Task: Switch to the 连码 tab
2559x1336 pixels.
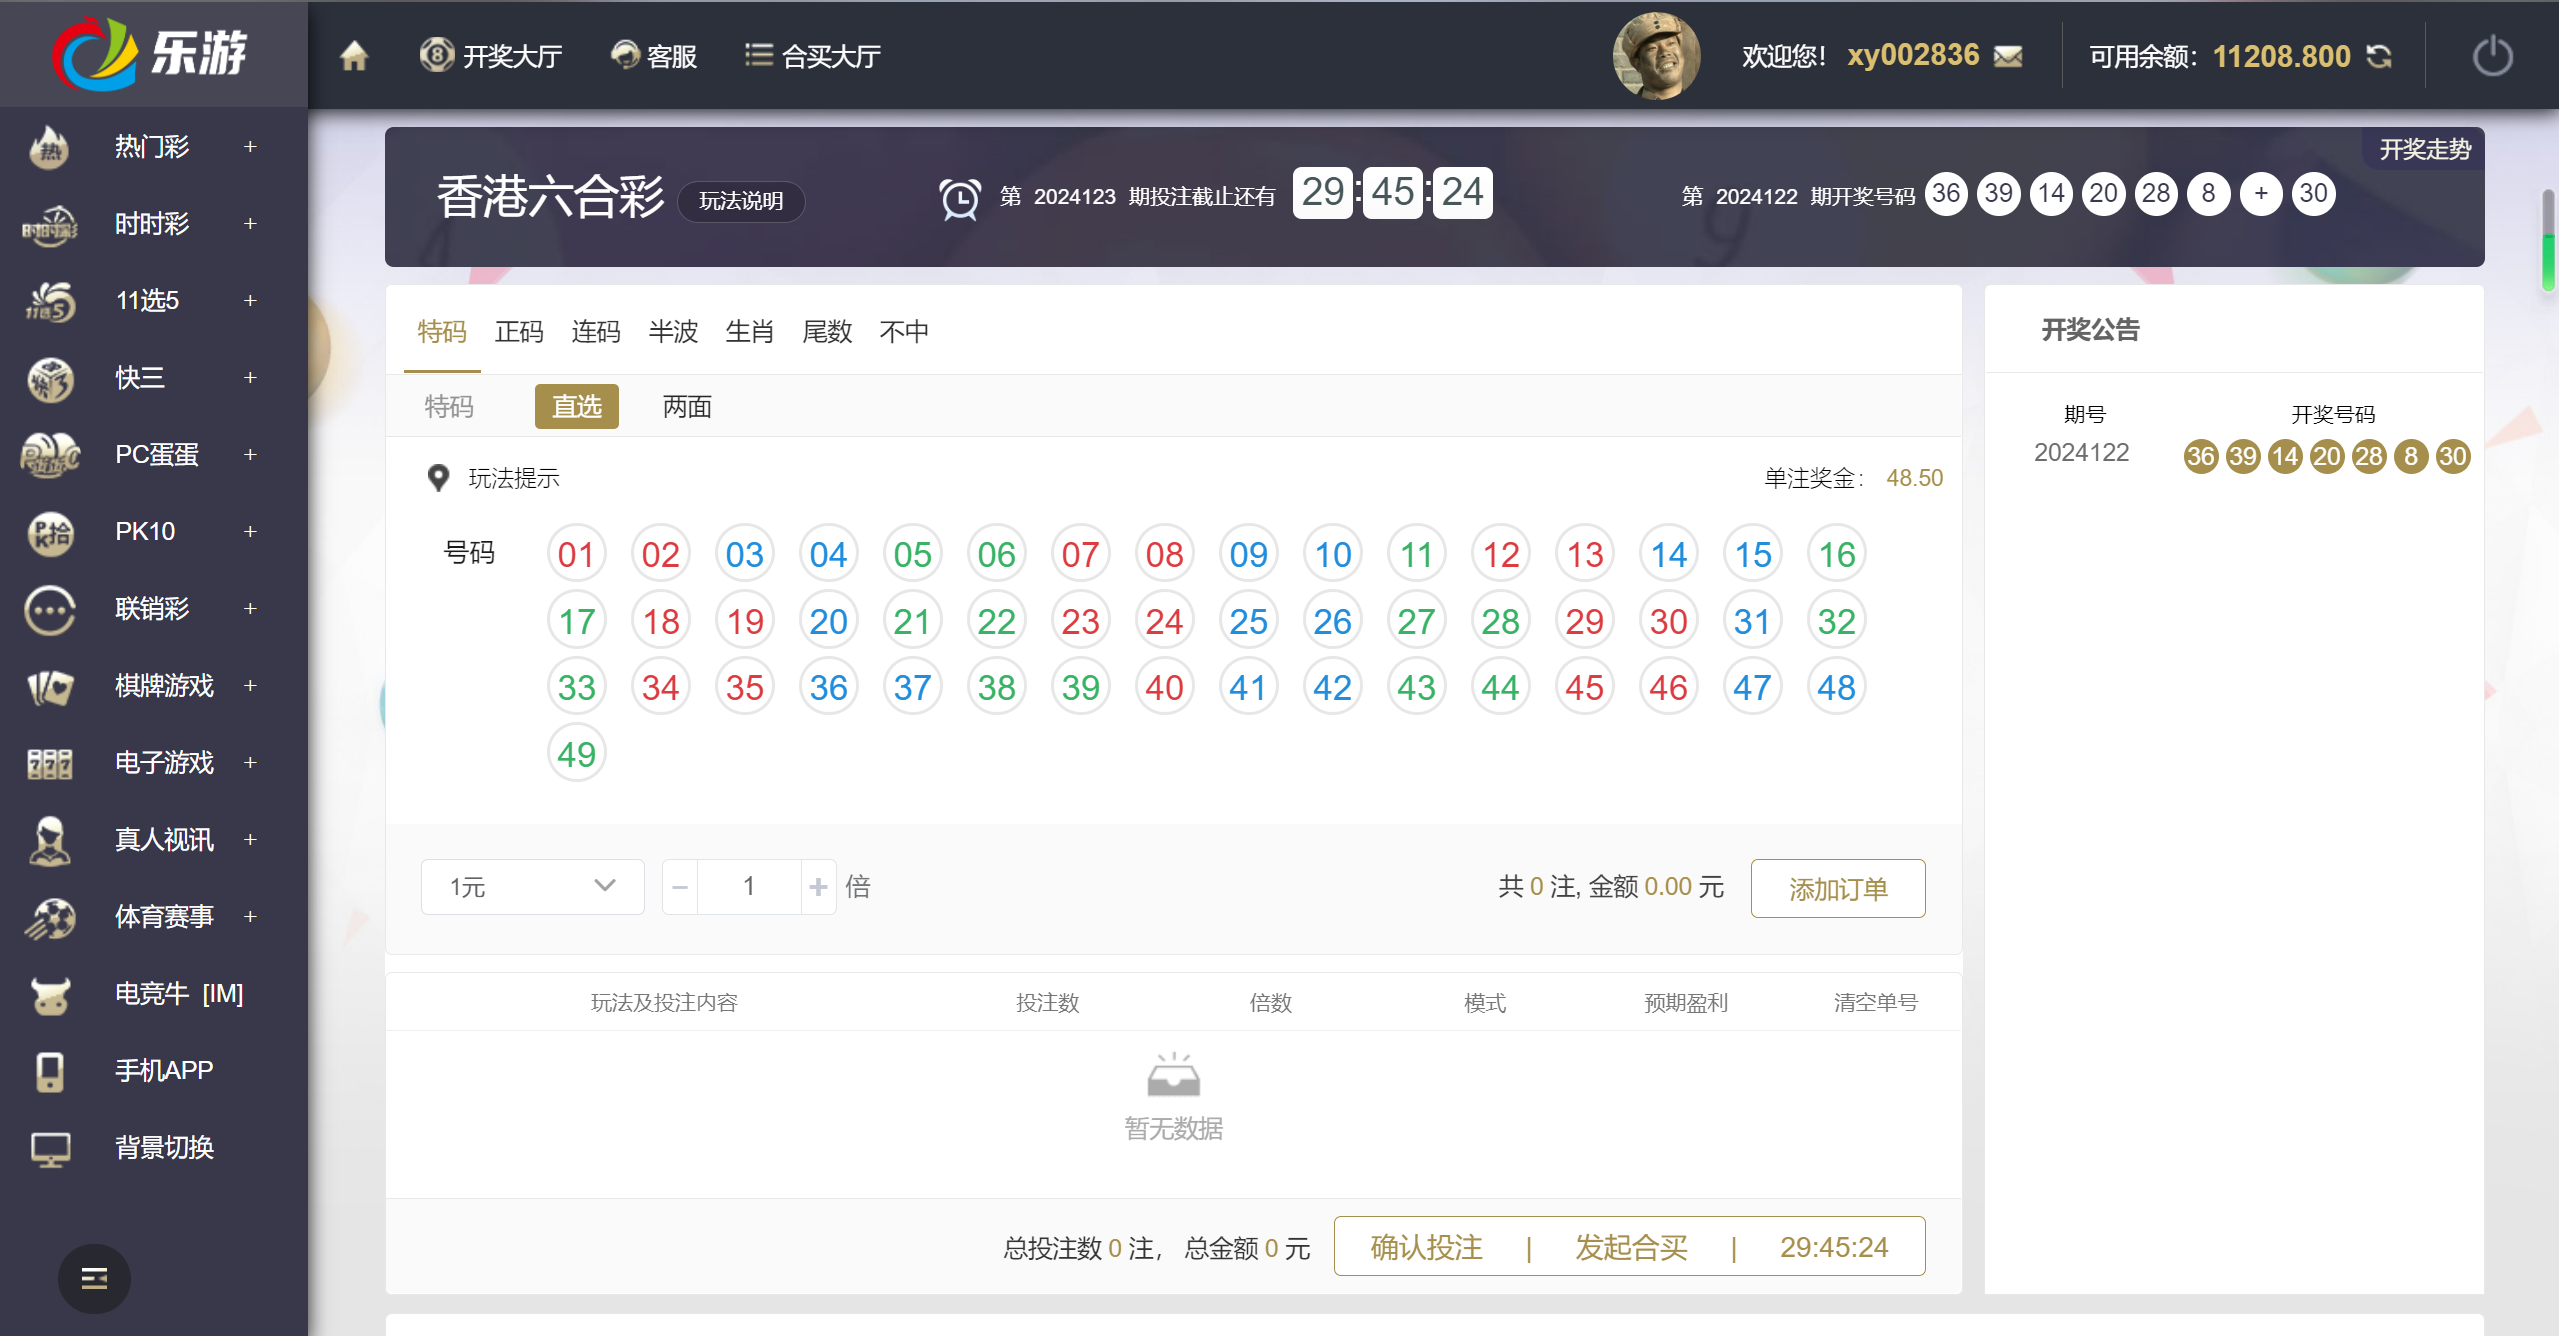Action: (596, 332)
